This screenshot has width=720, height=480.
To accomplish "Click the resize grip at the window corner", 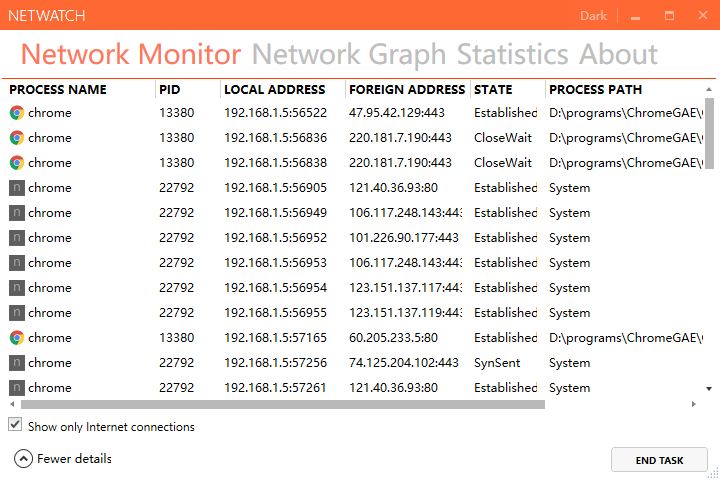I will click(714, 474).
